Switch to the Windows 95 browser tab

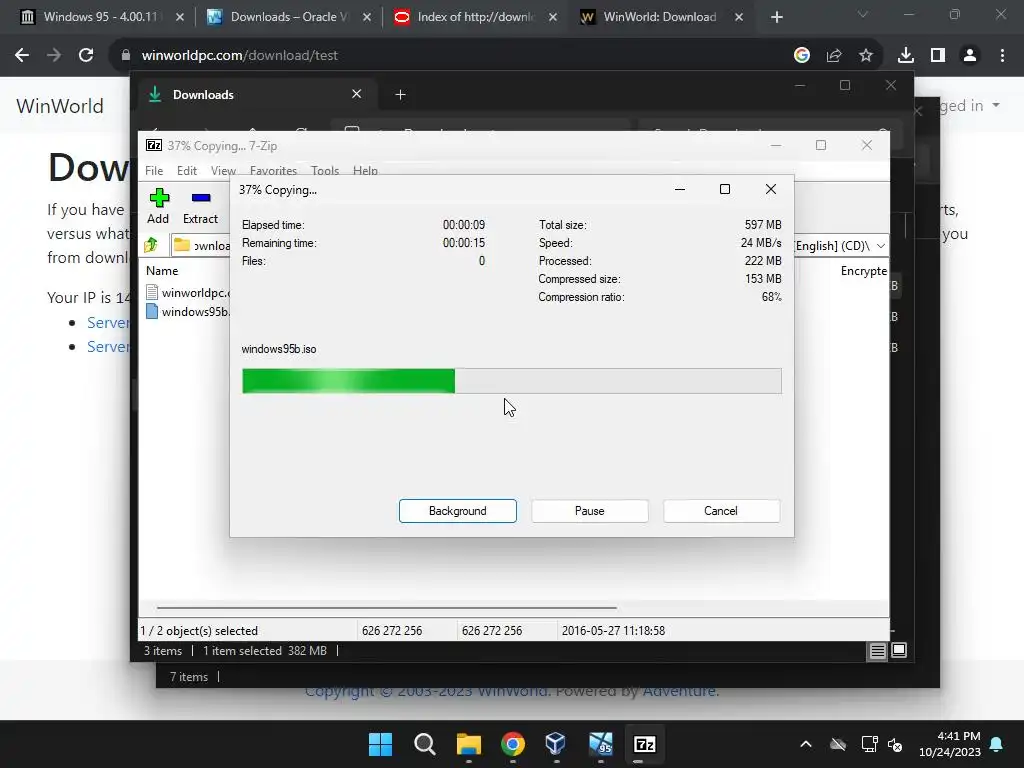tap(100, 17)
